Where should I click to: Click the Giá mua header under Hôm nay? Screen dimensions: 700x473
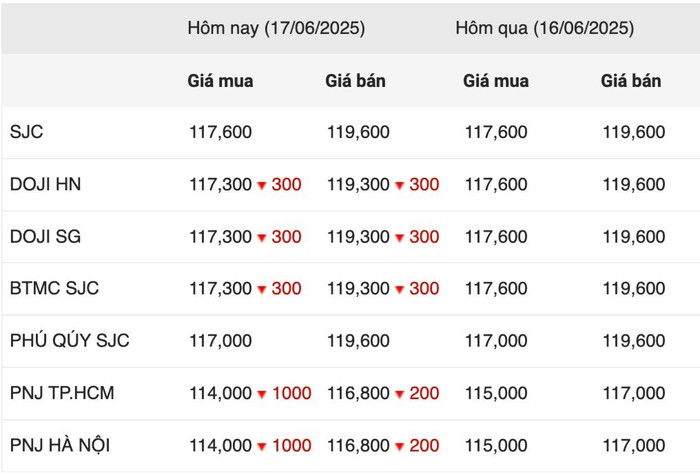point(221,81)
